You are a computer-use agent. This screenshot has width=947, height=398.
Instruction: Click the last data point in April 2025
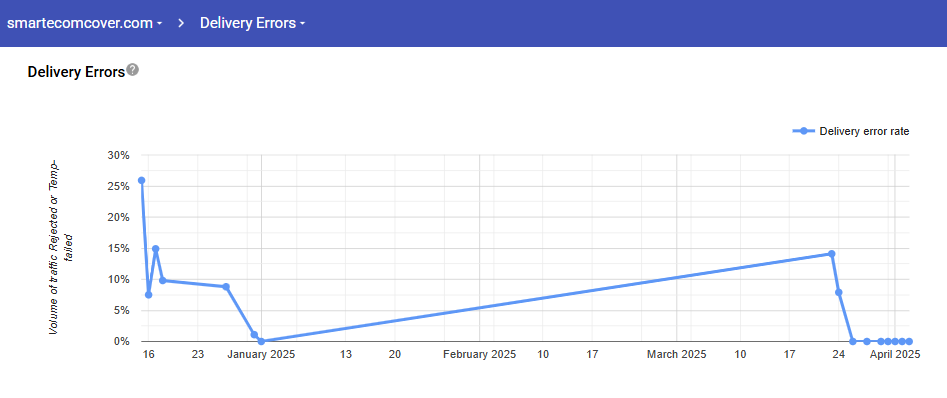[x=909, y=341]
